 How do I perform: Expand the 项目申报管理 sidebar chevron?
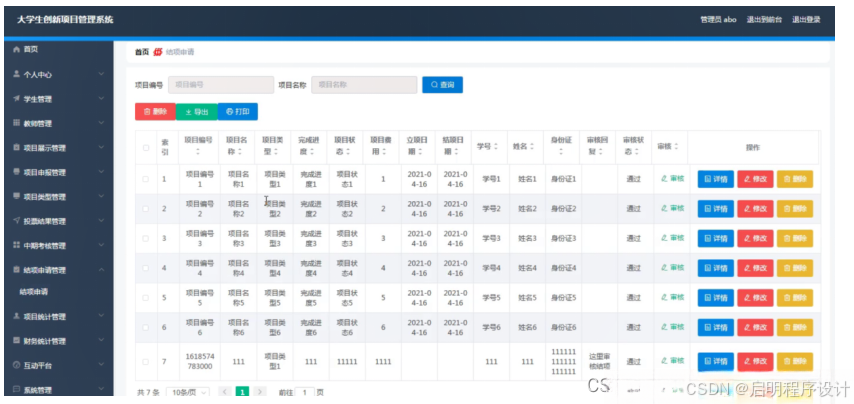point(101,172)
